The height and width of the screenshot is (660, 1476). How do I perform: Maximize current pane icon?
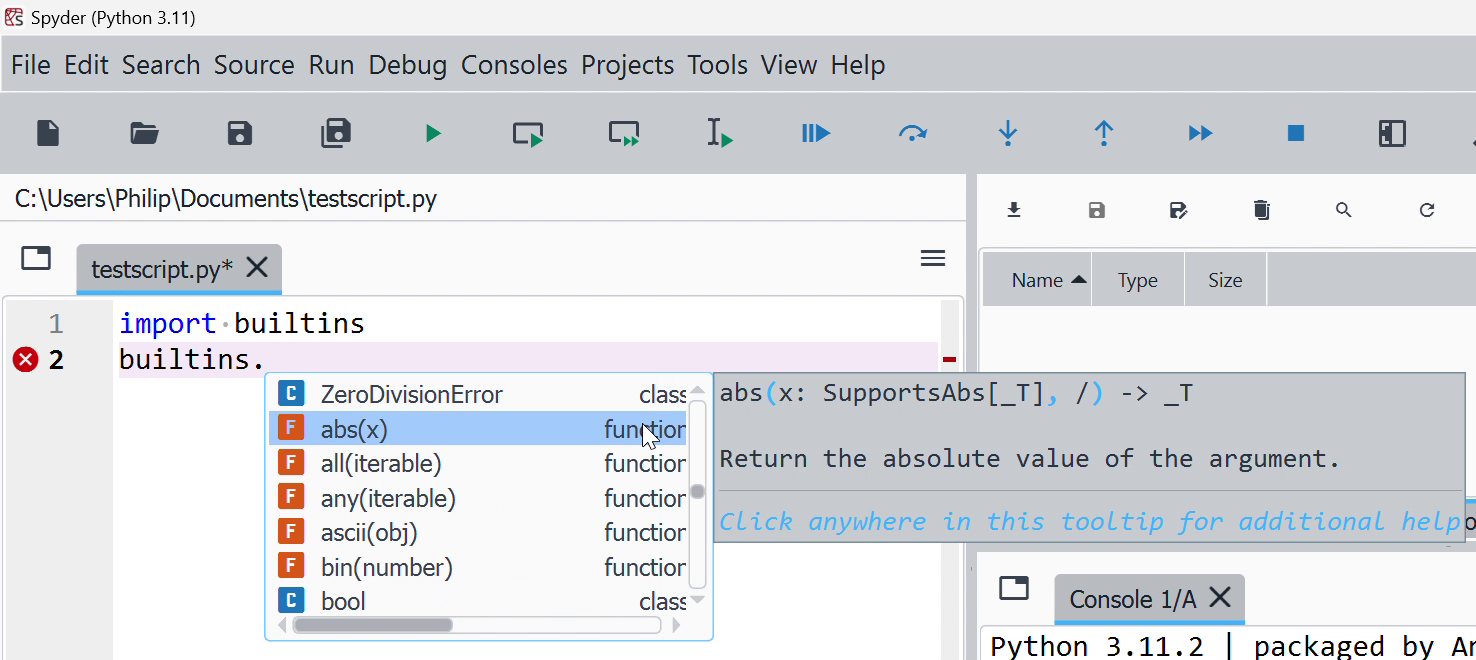pyautogui.click(x=1392, y=133)
